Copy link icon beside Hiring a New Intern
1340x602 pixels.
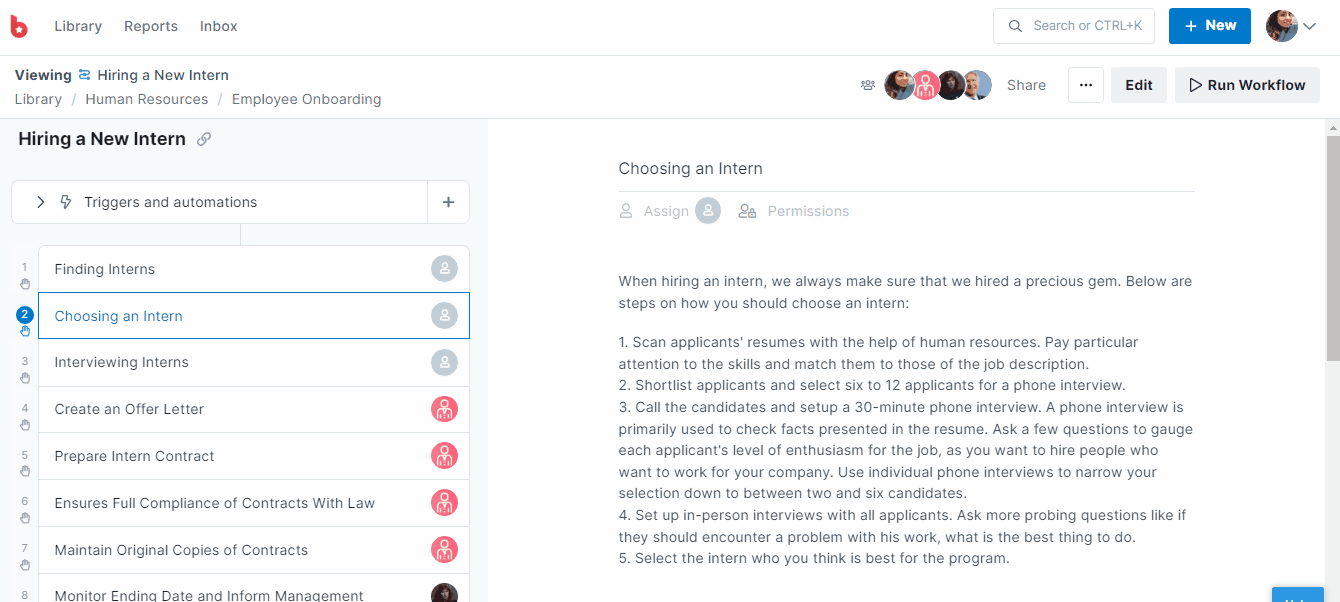(x=204, y=140)
